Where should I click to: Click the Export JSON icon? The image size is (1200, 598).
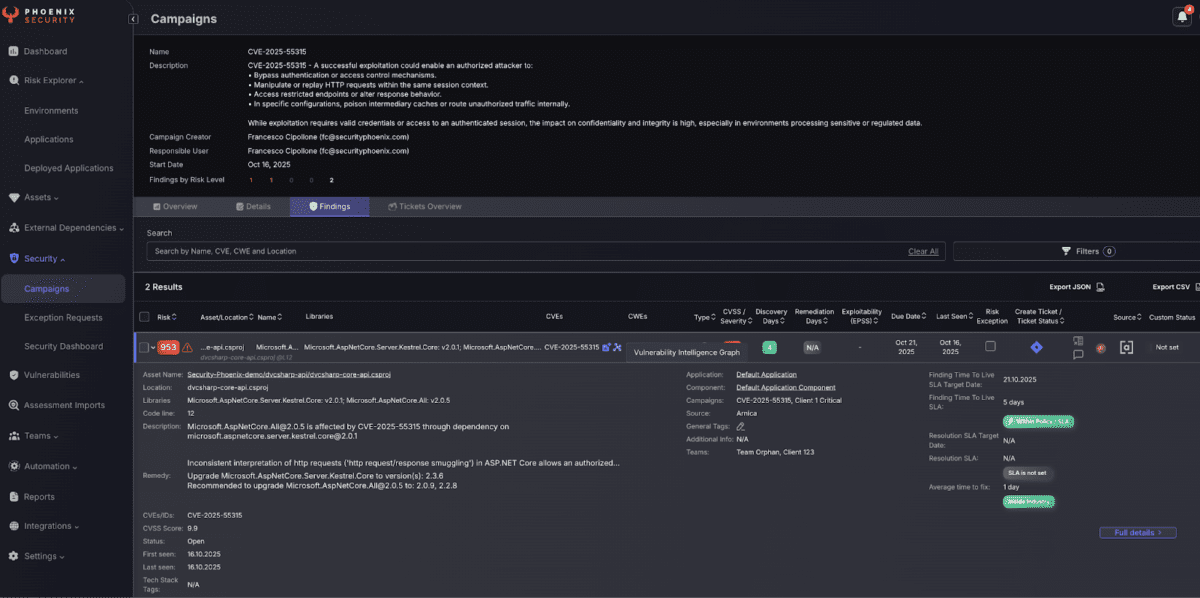click(x=1100, y=287)
